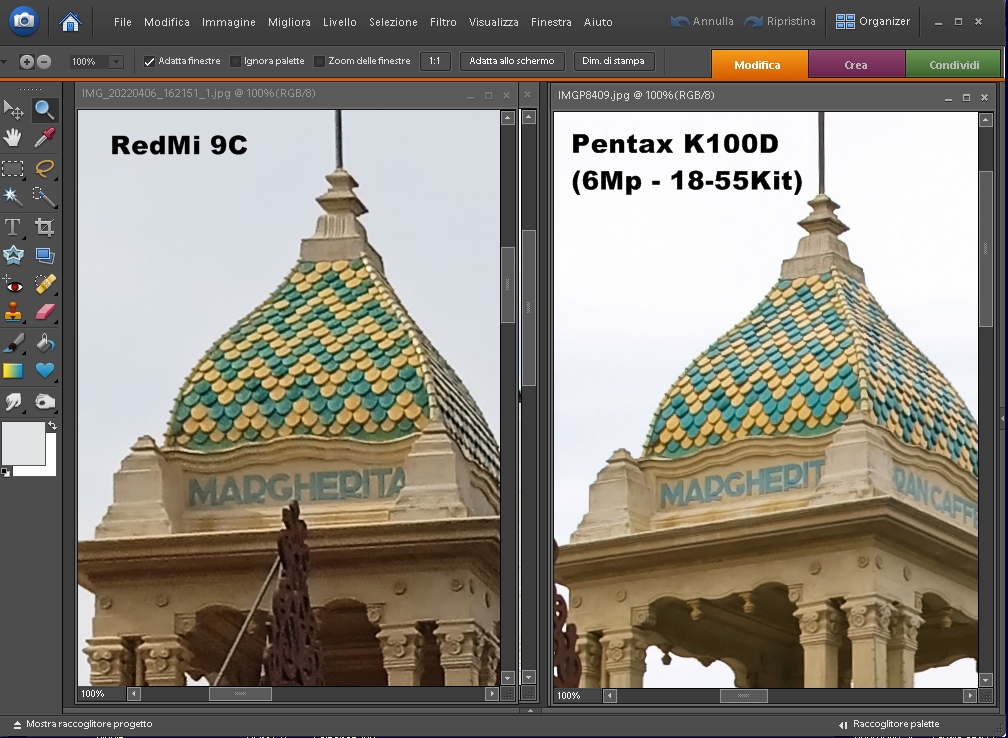Click Dim. di stampa button
The width and height of the screenshot is (1008, 738).
tap(613, 61)
